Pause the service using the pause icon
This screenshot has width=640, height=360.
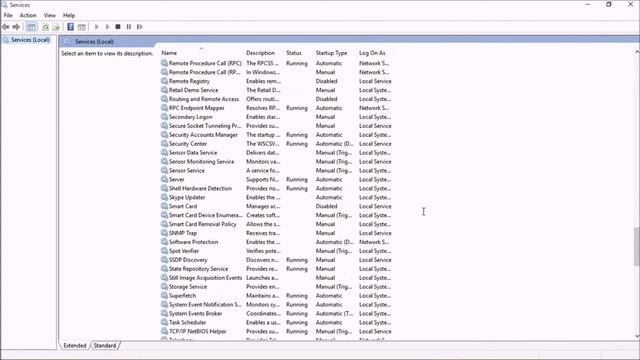coord(129,27)
